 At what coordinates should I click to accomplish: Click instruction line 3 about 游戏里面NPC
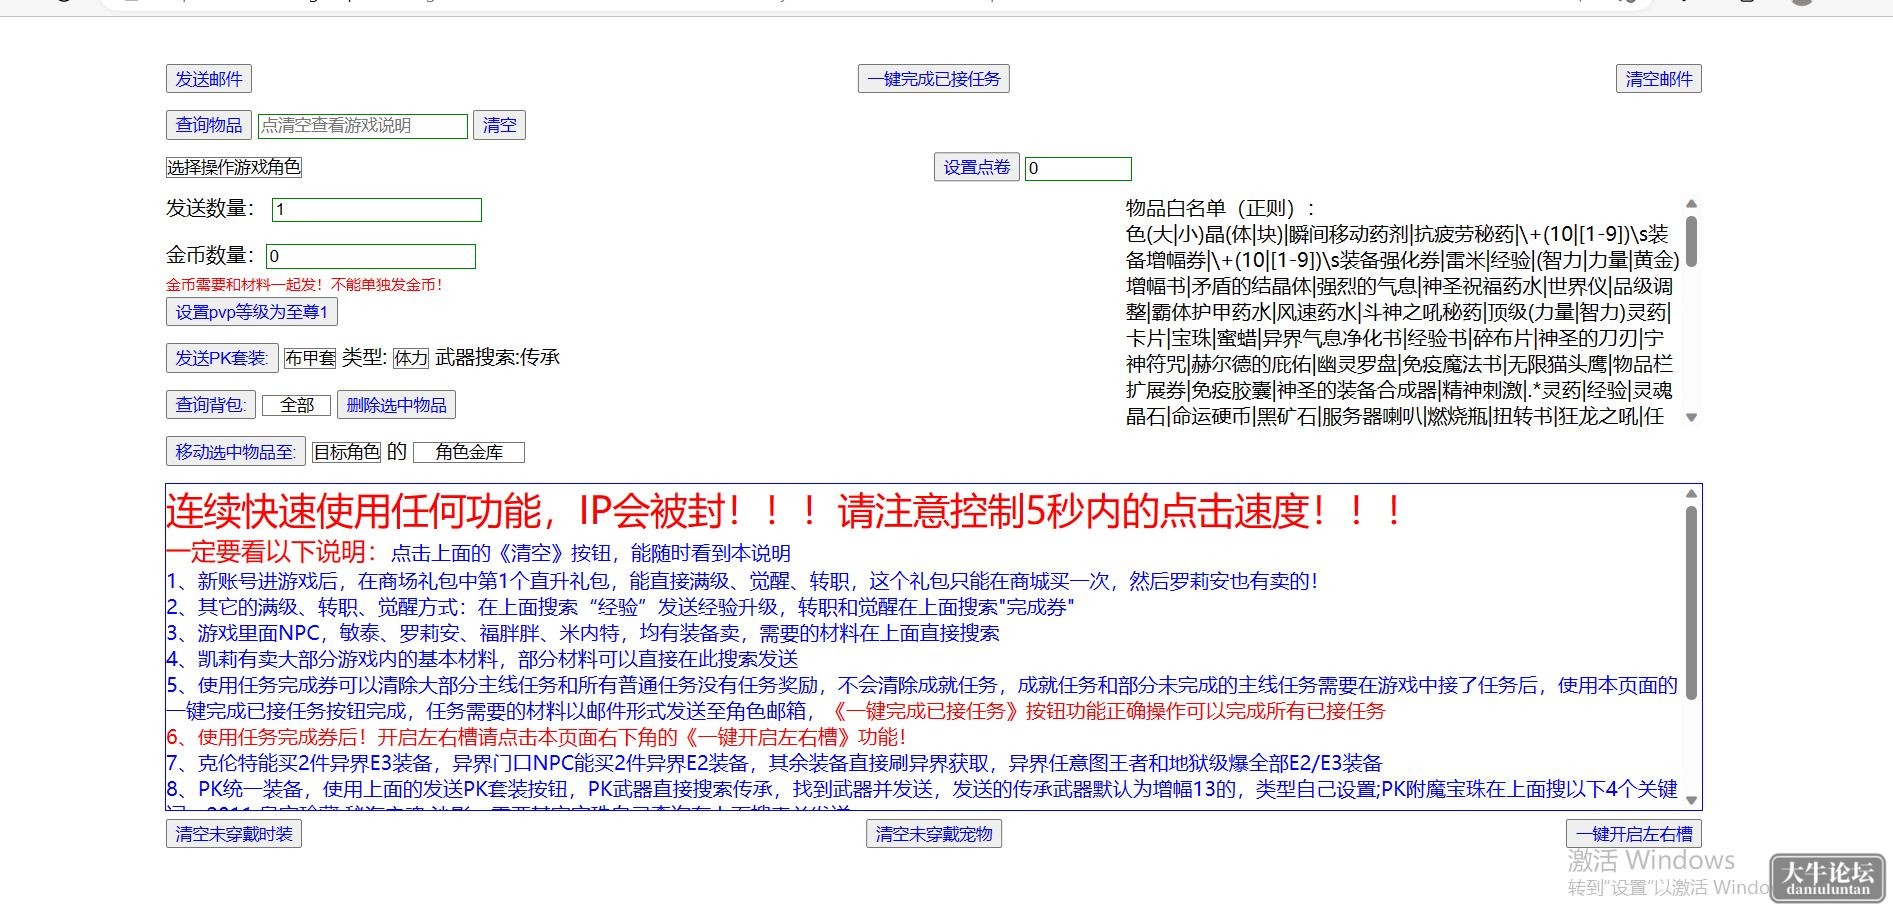pyautogui.click(x=583, y=633)
